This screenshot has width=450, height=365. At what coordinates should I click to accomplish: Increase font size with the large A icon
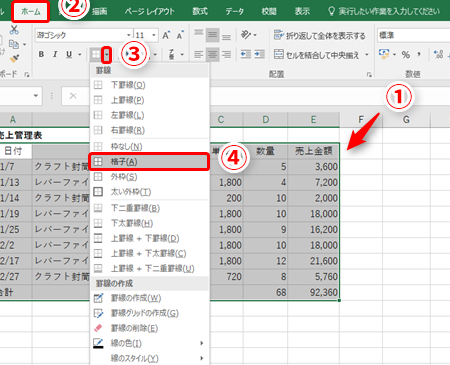(x=166, y=35)
